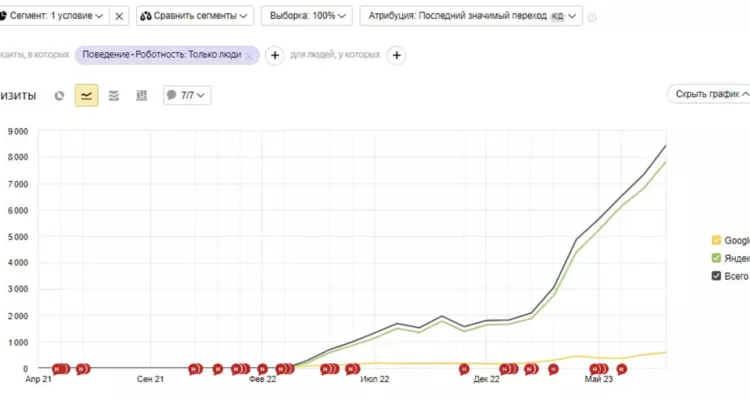Toggle the Google series checkbox
Viewport: 750px width, 400px height.
click(x=716, y=240)
